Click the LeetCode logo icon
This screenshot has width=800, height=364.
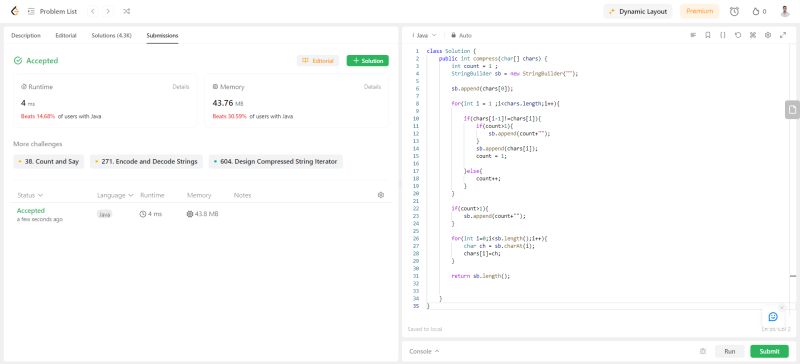15,11
